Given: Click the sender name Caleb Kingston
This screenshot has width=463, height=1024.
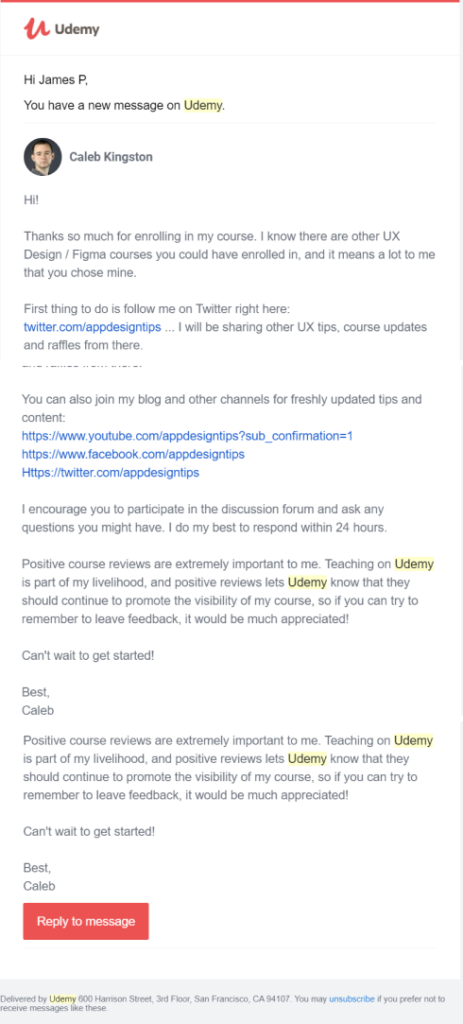Looking at the screenshot, I should (111, 157).
